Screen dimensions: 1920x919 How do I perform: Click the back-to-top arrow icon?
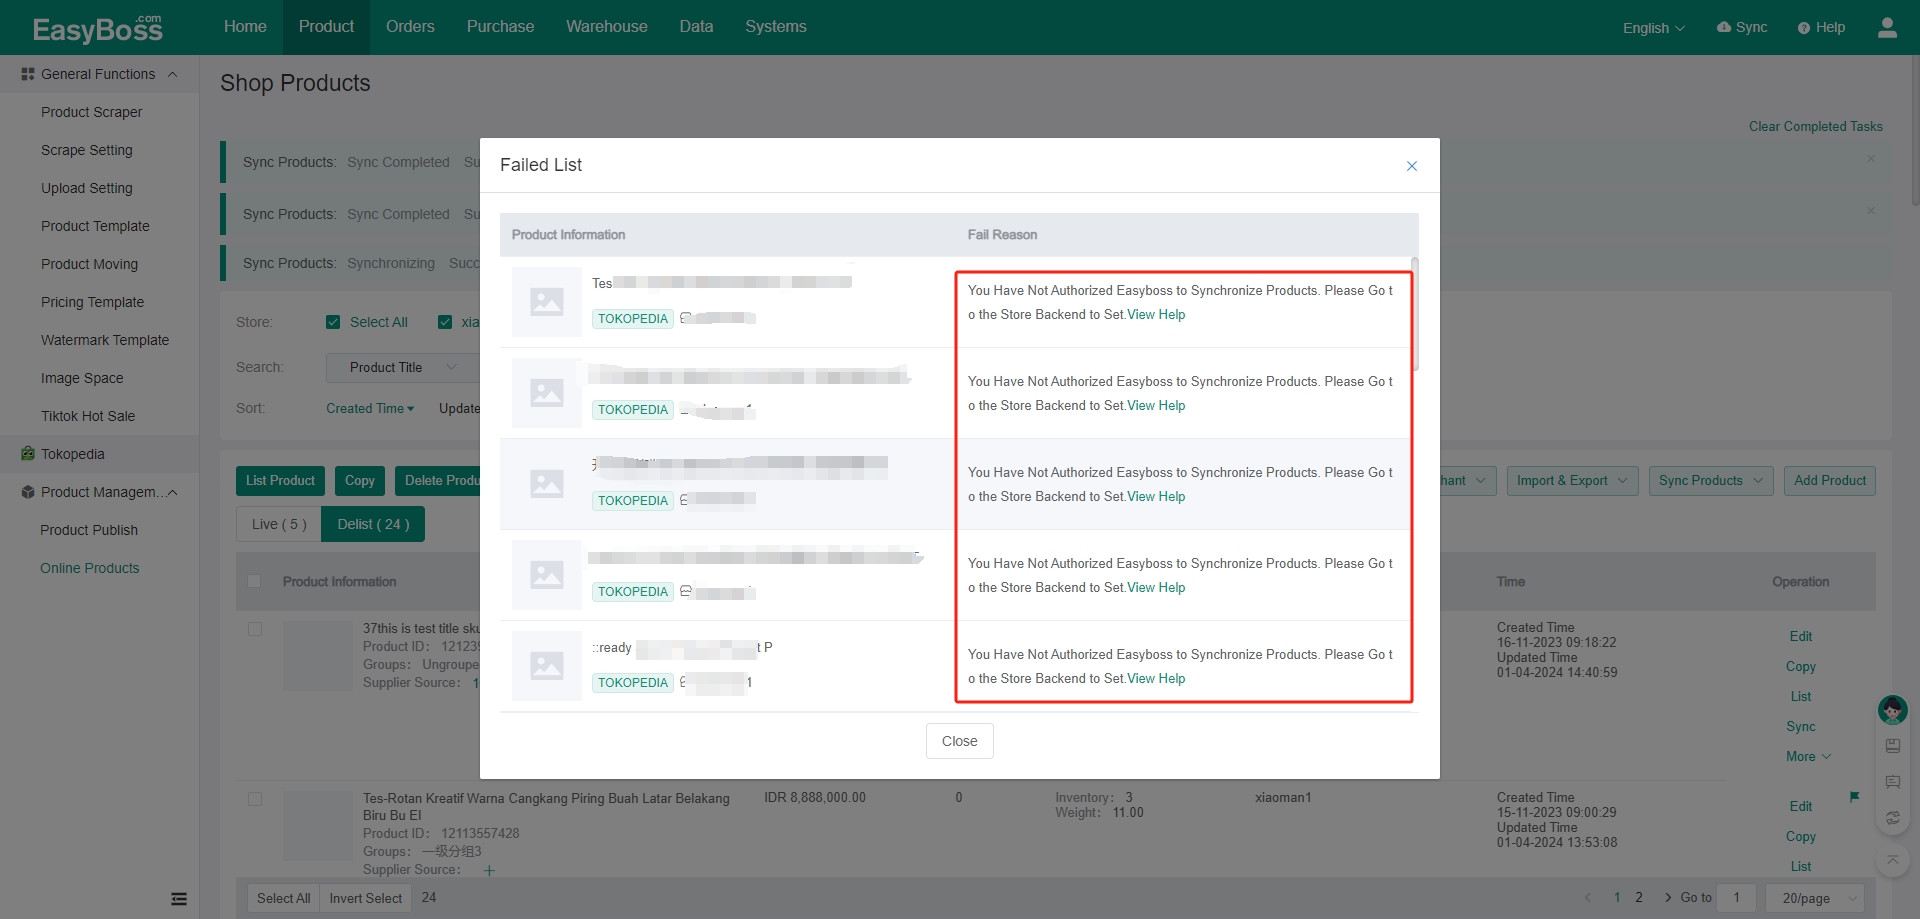[x=1892, y=859]
